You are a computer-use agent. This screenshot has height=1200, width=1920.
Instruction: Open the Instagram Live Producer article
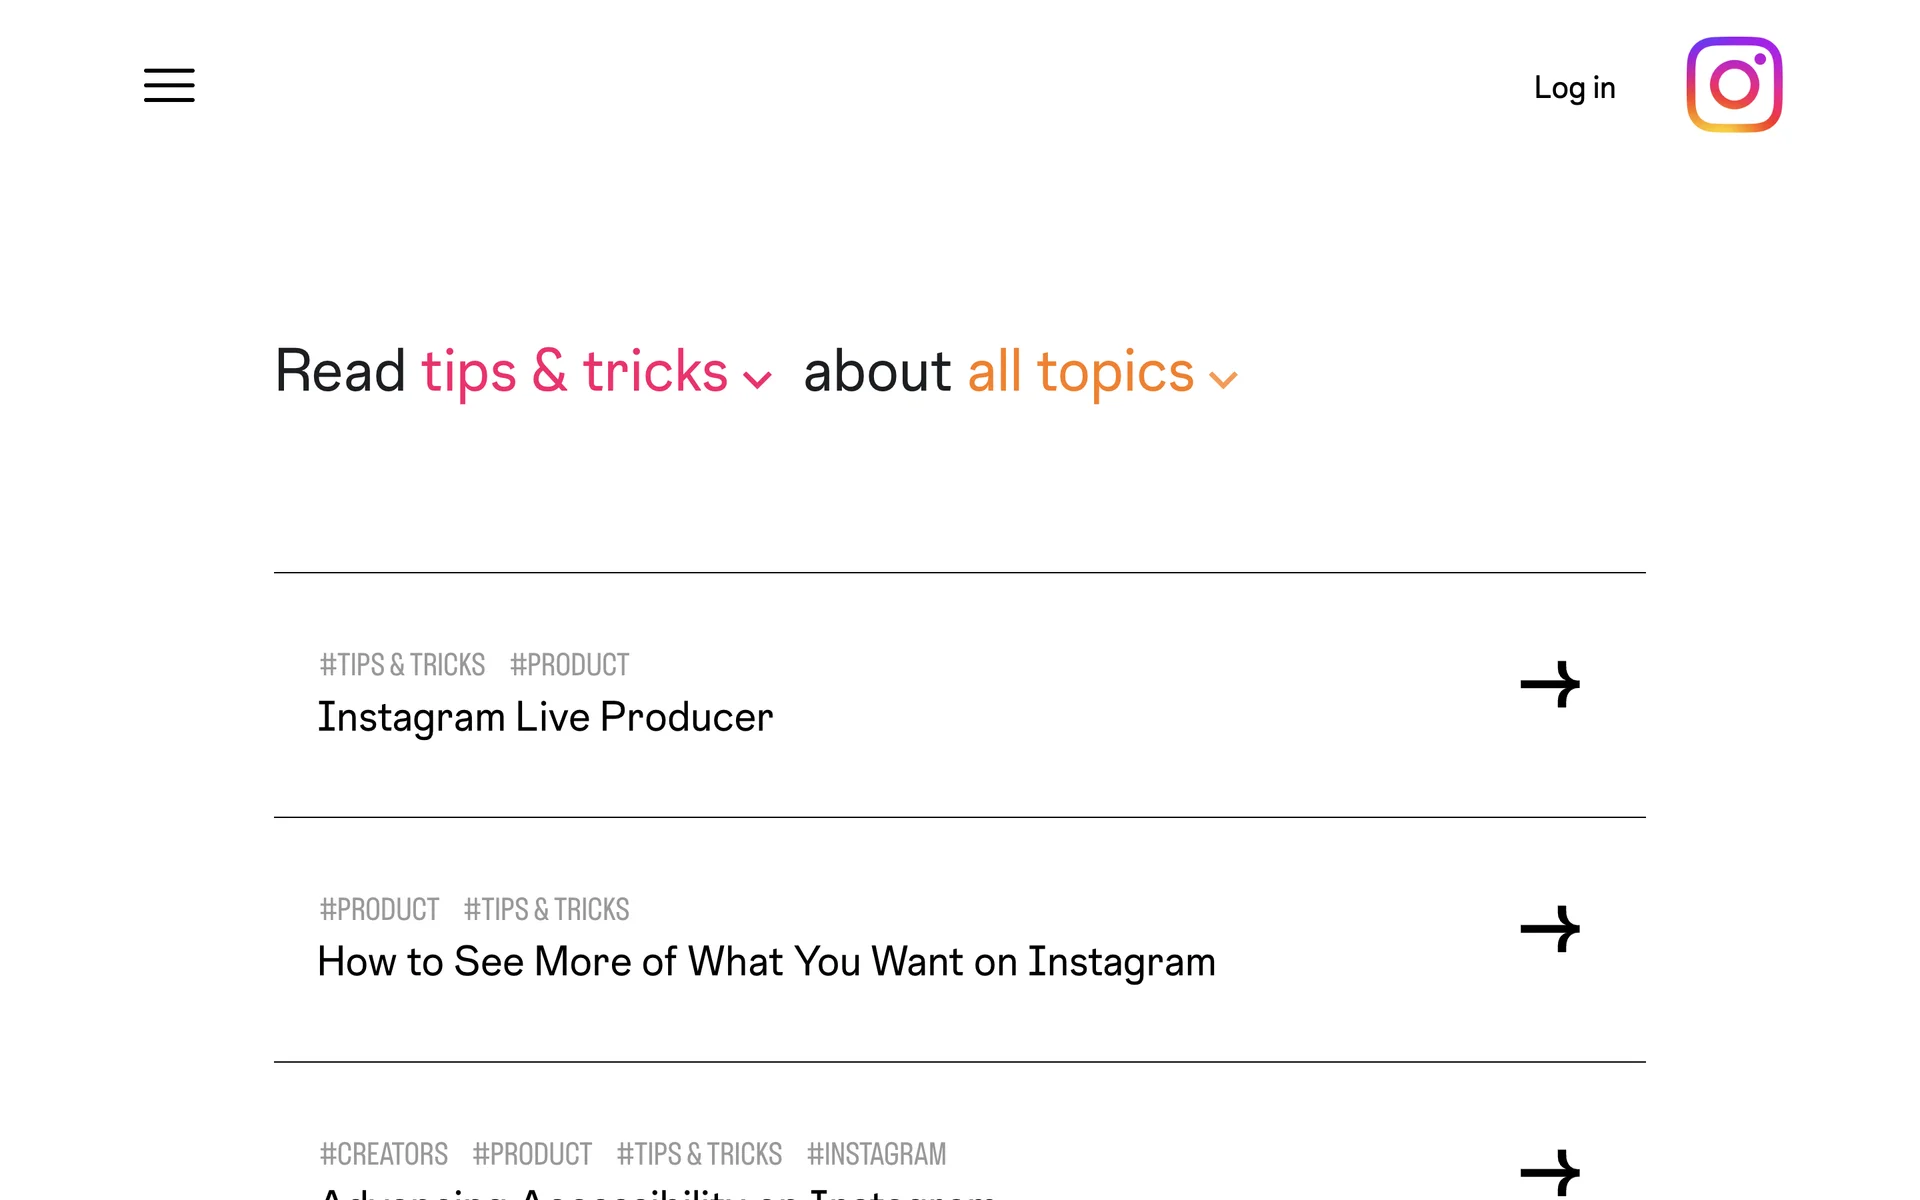click(x=545, y=717)
